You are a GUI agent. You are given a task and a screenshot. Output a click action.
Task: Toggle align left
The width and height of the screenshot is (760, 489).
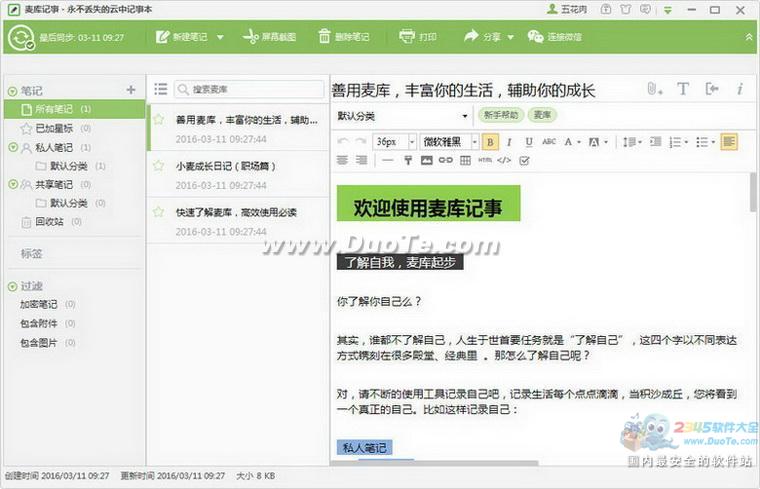pyautogui.click(x=729, y=142)
